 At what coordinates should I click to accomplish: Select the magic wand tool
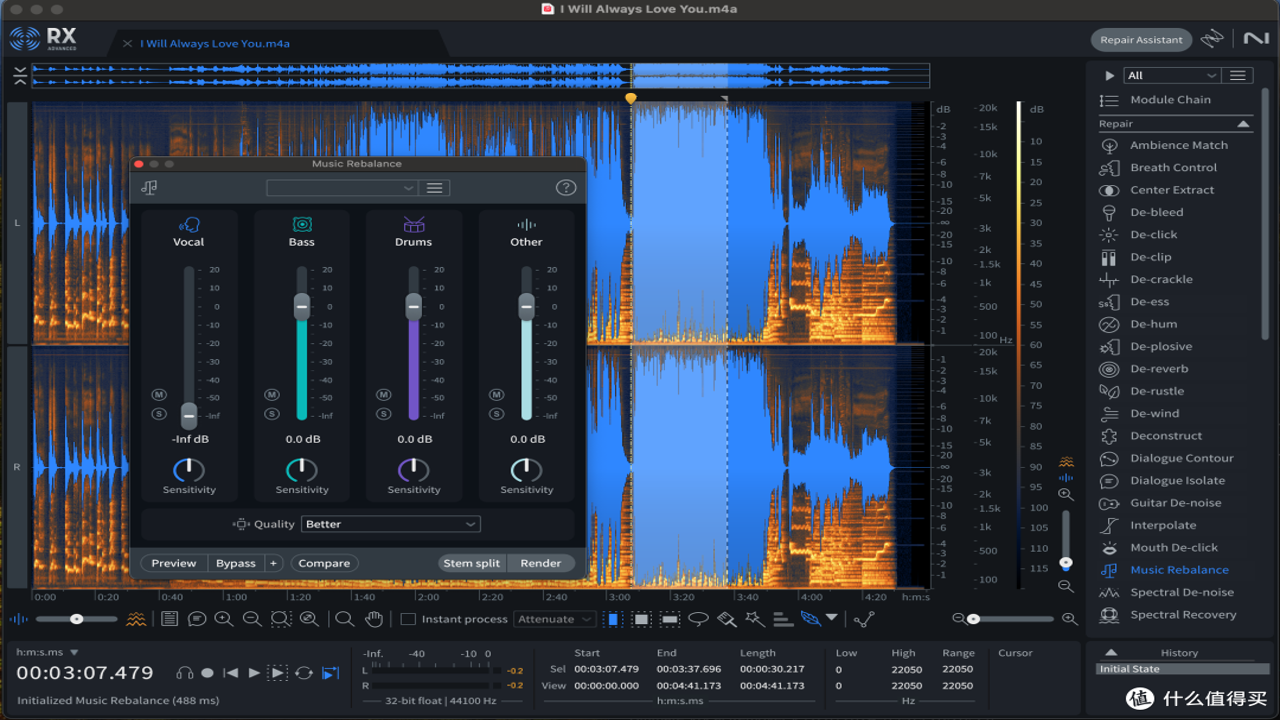pos(755,619)
